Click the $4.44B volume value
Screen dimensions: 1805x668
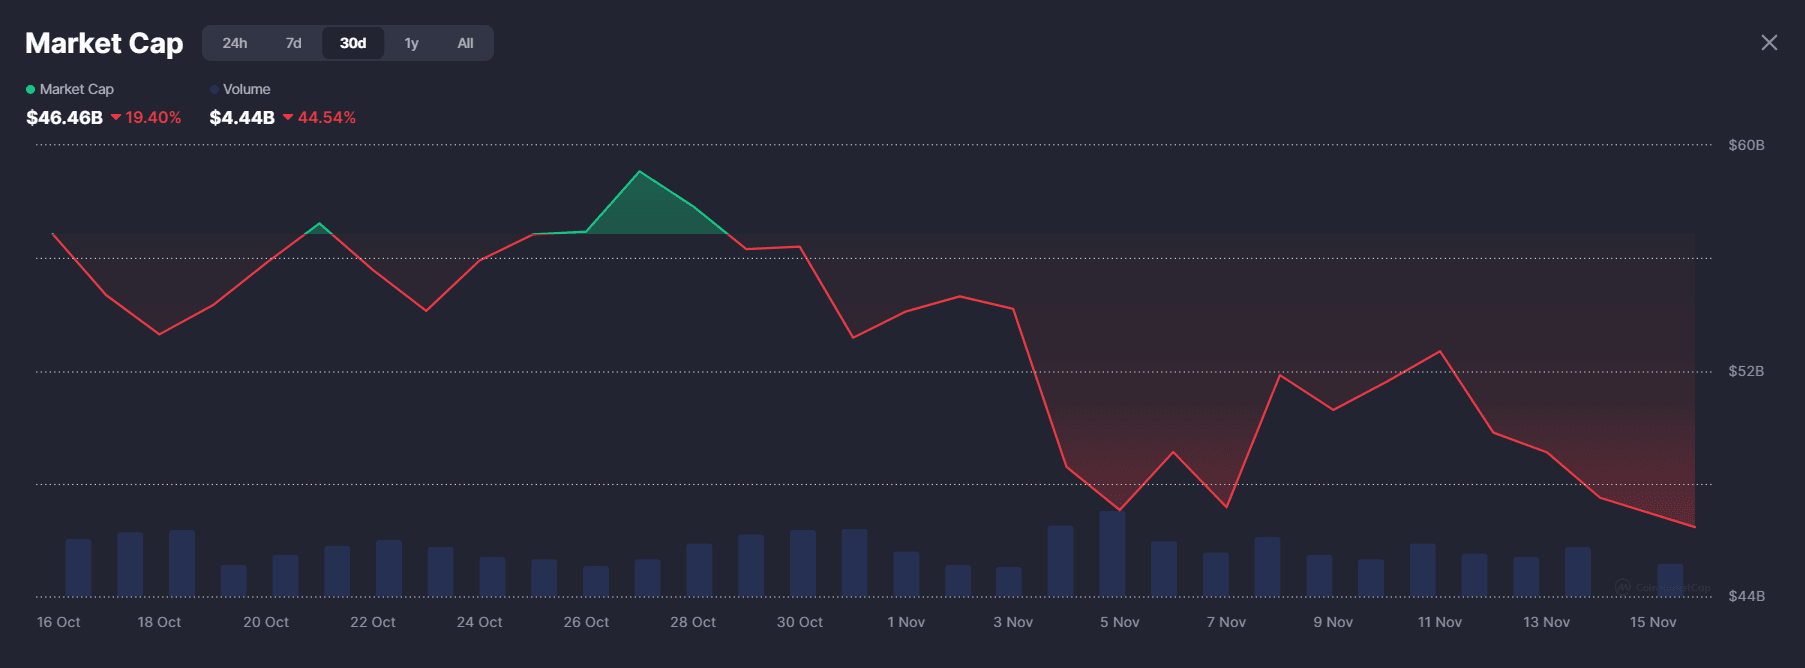click(x=242, y=118)
